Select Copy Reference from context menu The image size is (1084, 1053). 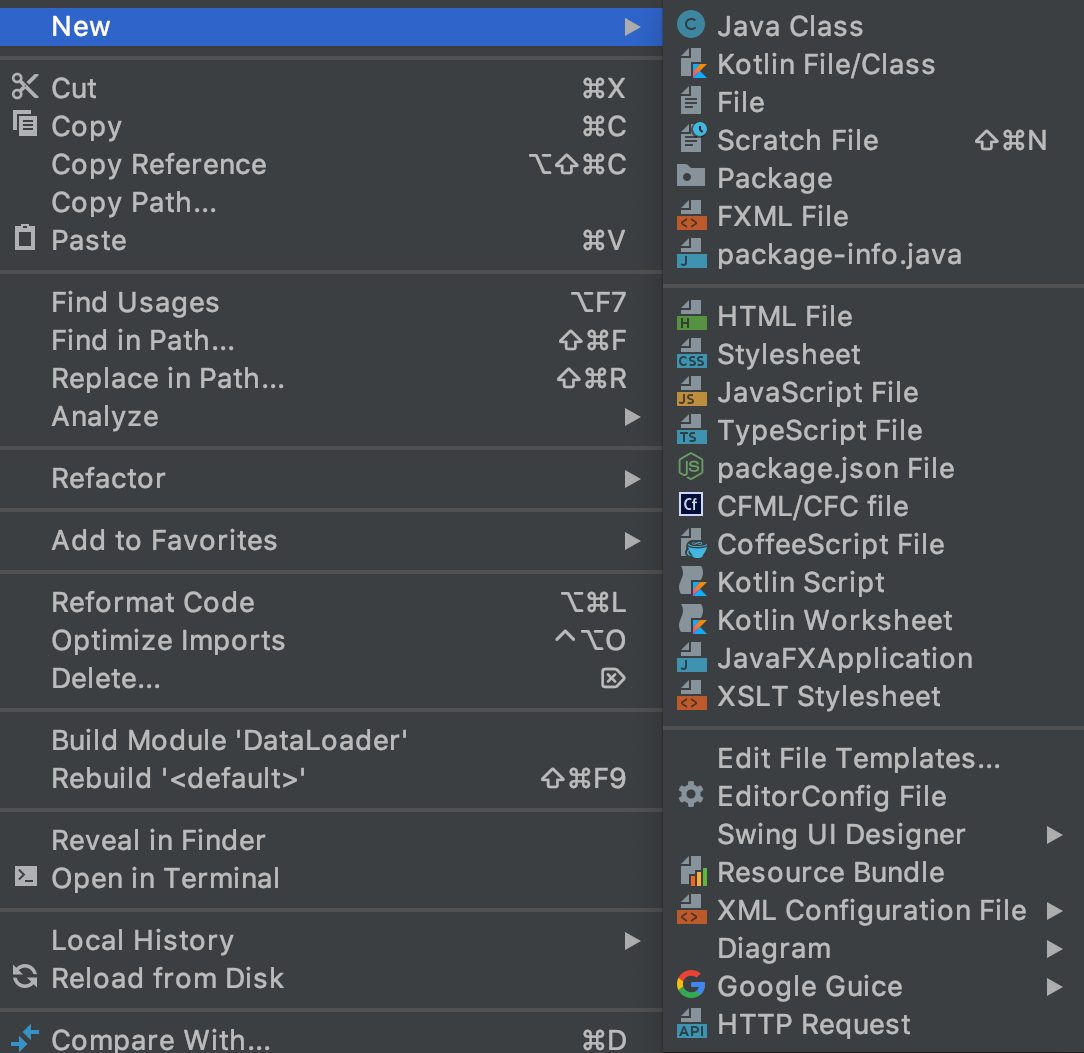[x=159, y=164]
